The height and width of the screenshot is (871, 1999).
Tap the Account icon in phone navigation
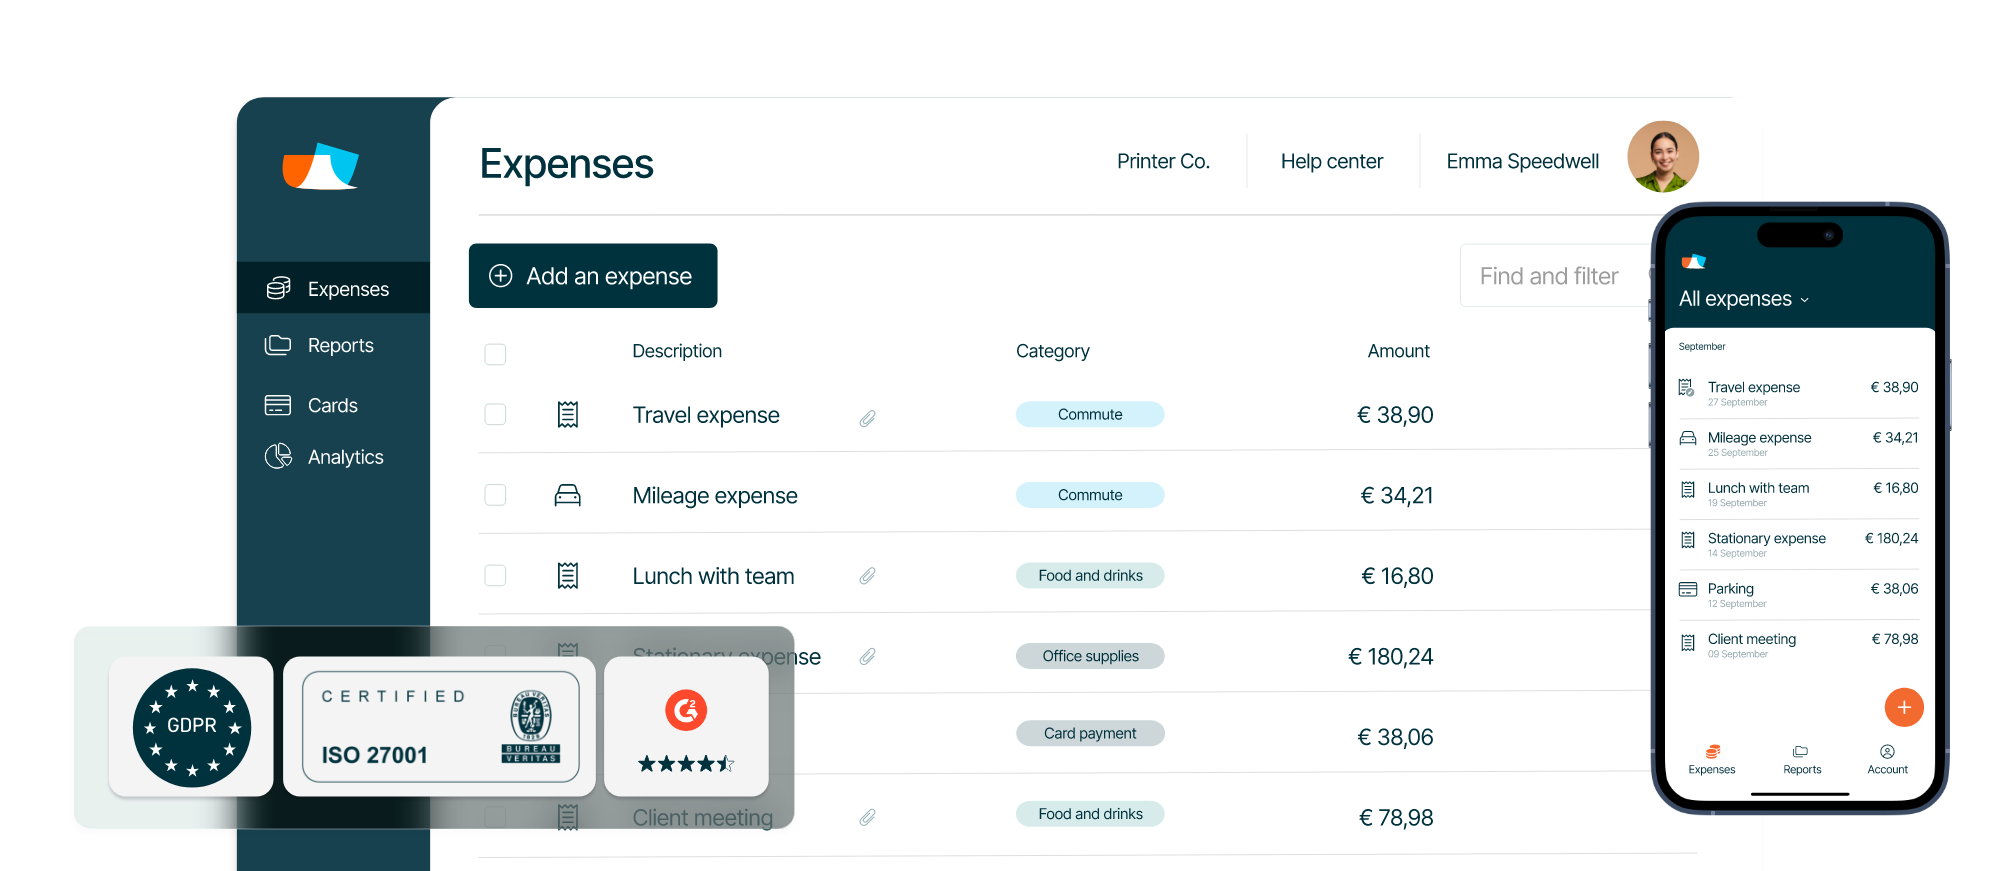click(x=1887, y=759)
